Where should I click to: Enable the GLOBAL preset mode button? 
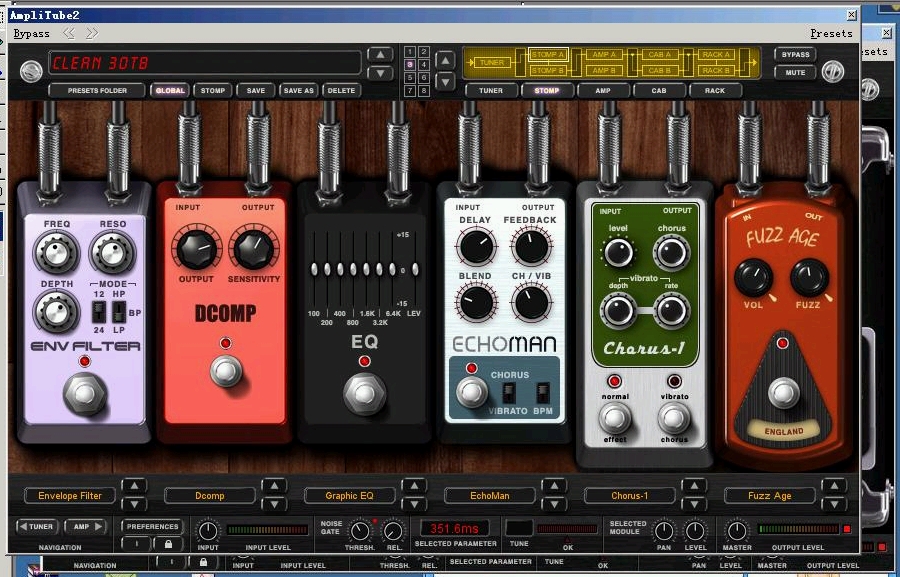[x=170, y=91]
